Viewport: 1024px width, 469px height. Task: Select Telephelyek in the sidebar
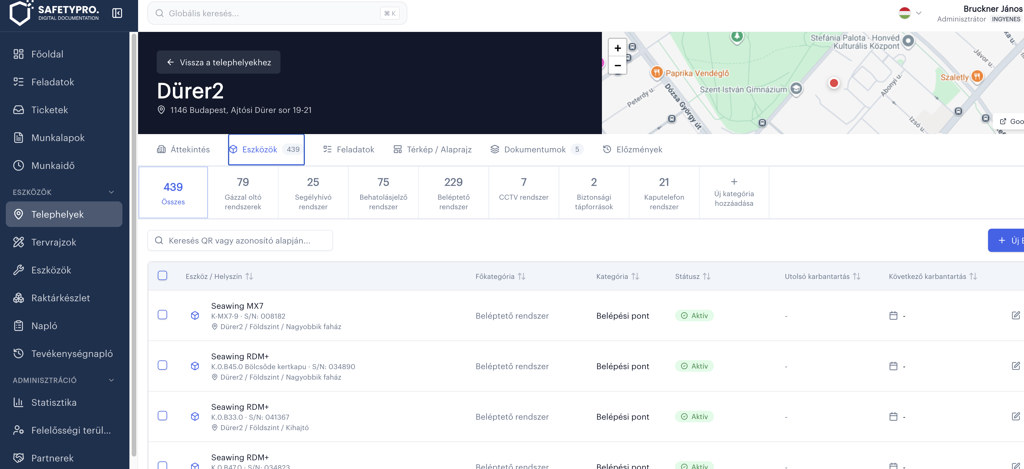coord(64,214)
